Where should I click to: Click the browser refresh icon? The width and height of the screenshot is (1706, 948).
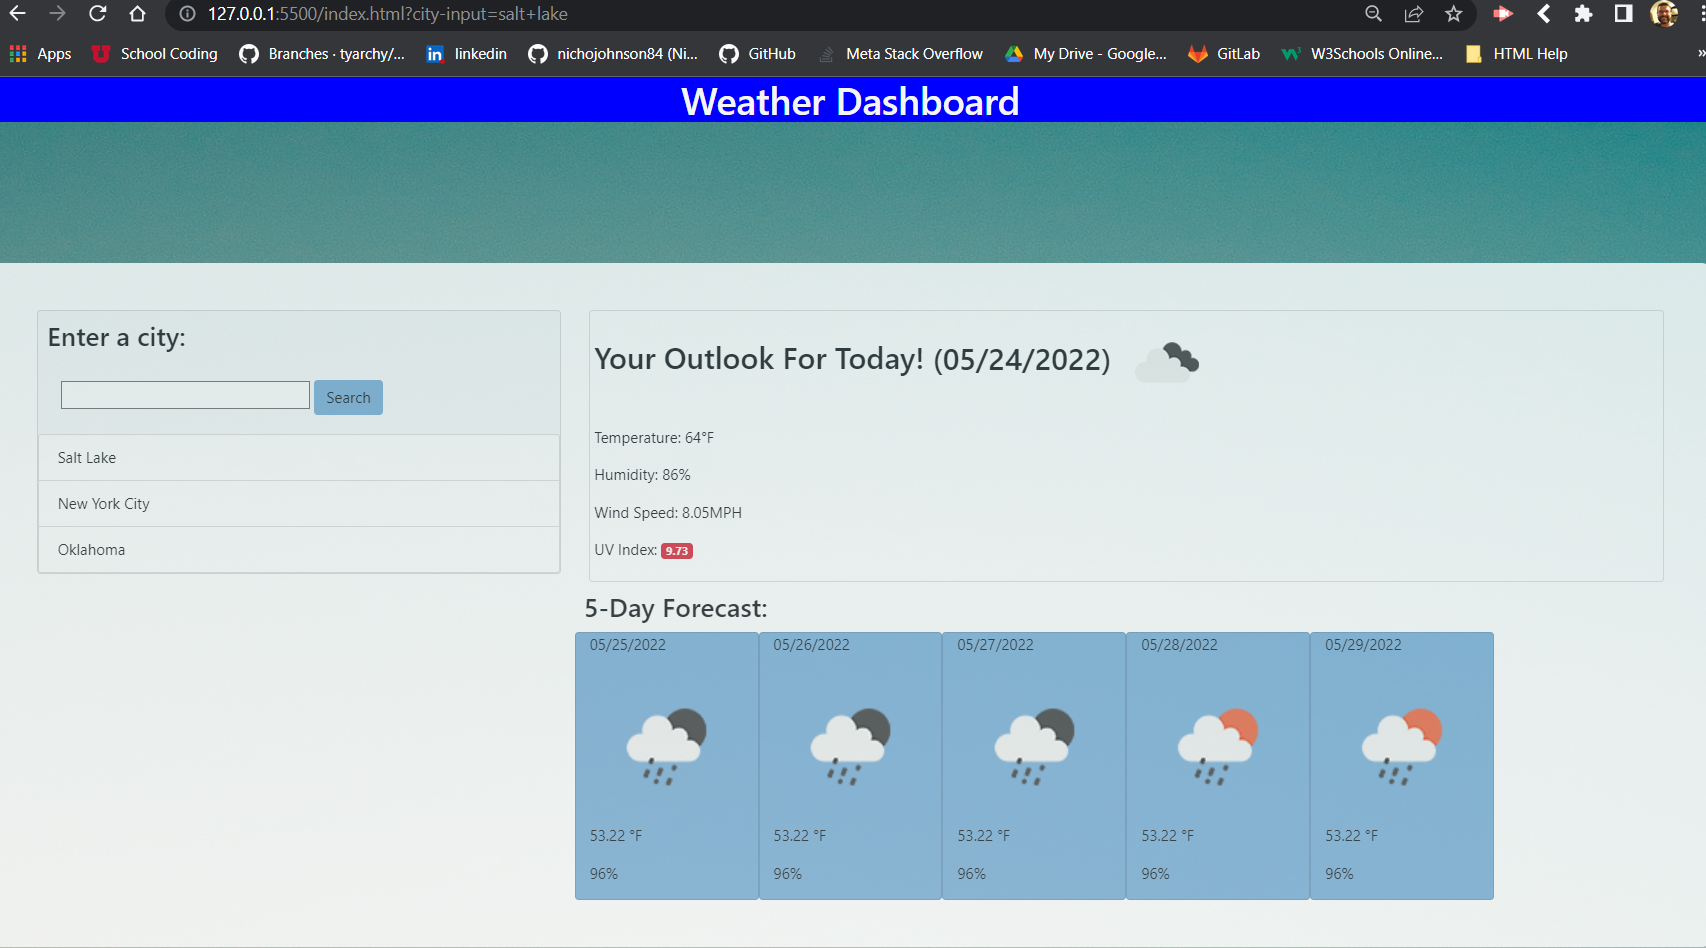pos(97,14)
